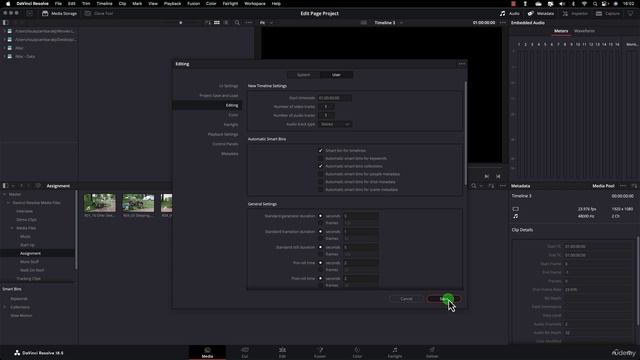Toggle the Media Storage panel
This screenshot has height=360, width=640.
point(59,13)
